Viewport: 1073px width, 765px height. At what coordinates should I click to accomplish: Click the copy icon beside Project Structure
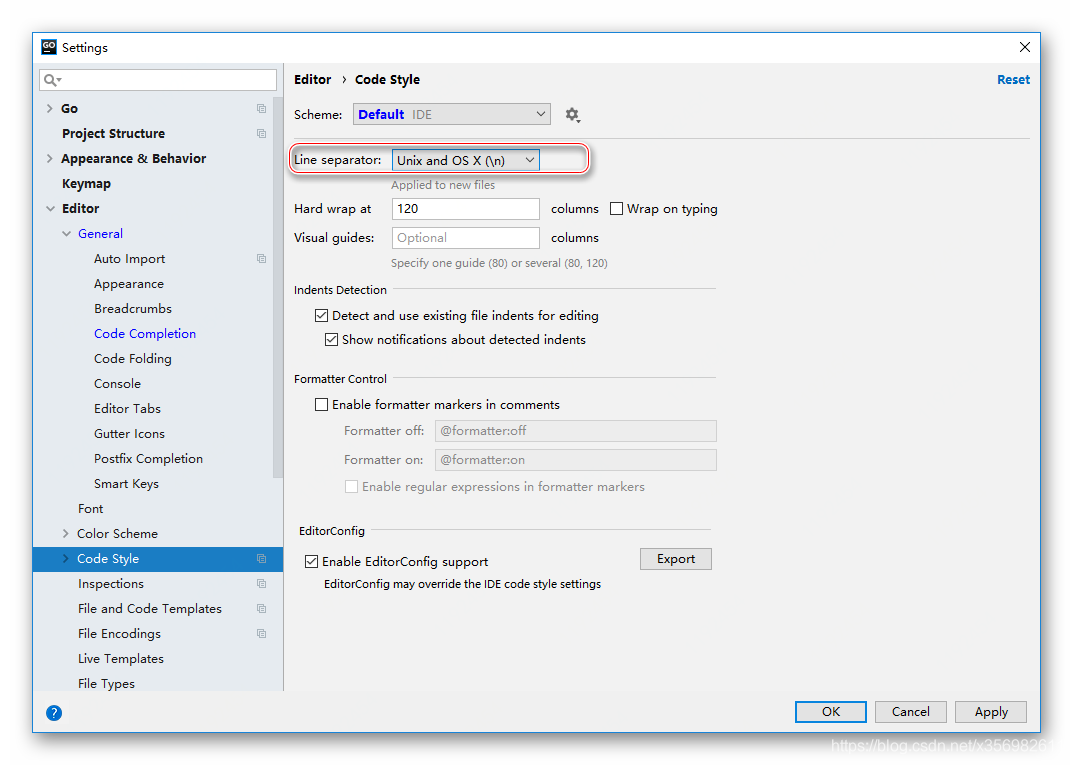(x=261, y=133)
